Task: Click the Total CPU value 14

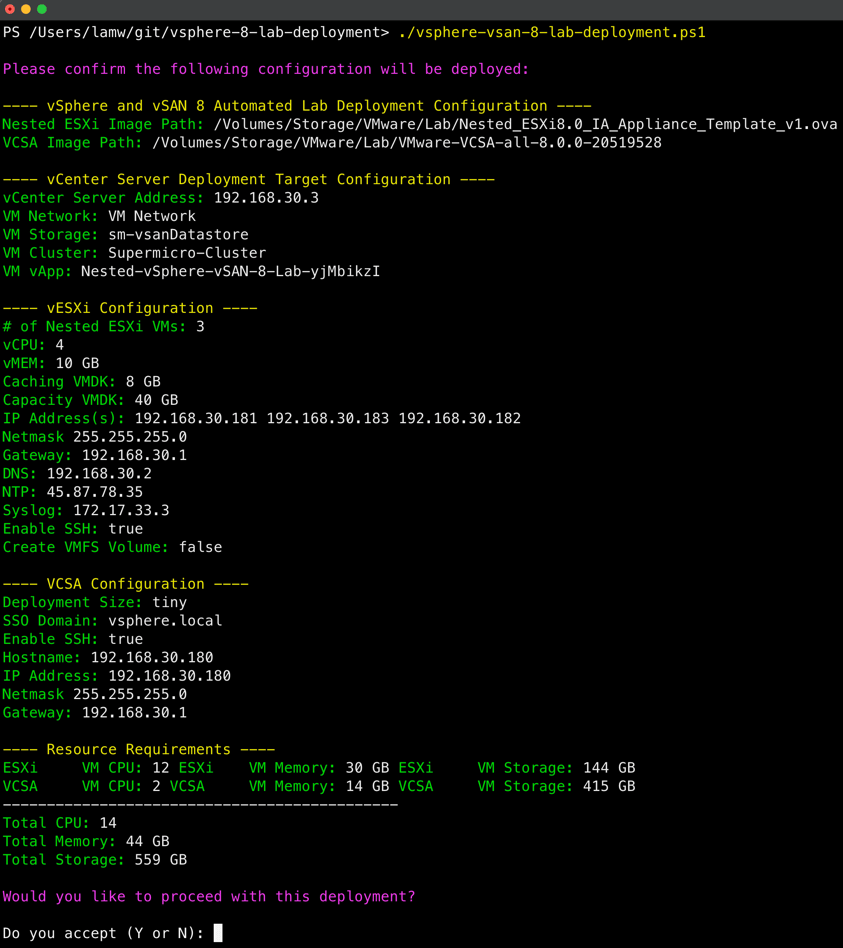Action: tap(108, 823)
